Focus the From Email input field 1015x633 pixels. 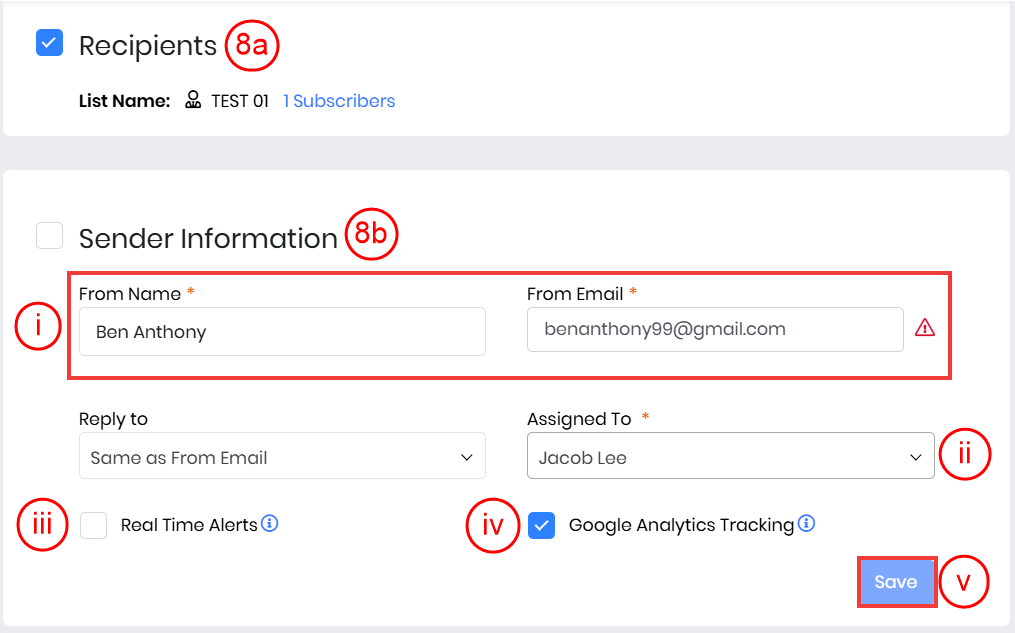pyautogui.click(x=715, y=329)
